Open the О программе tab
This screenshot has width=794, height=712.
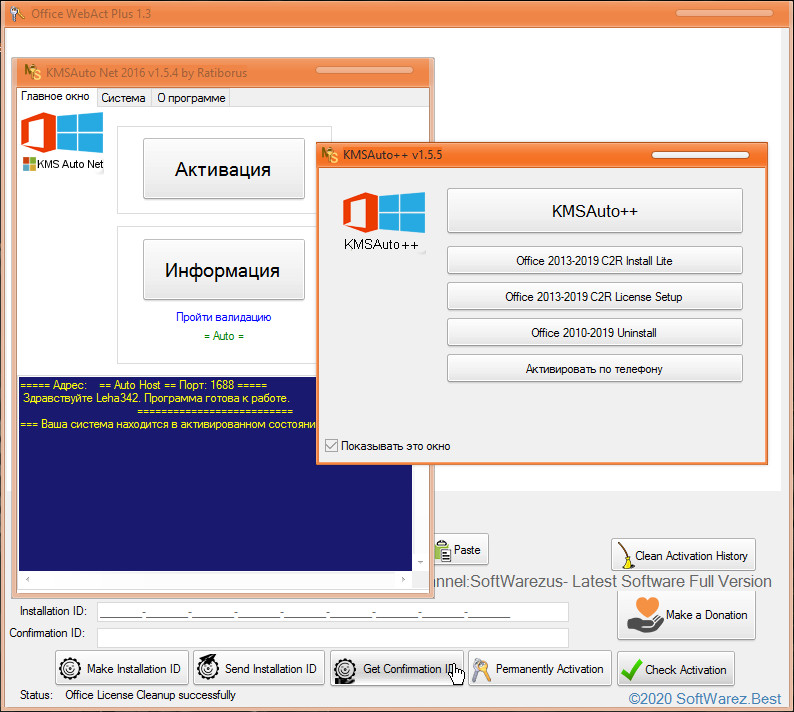click(x=190, y=98)
